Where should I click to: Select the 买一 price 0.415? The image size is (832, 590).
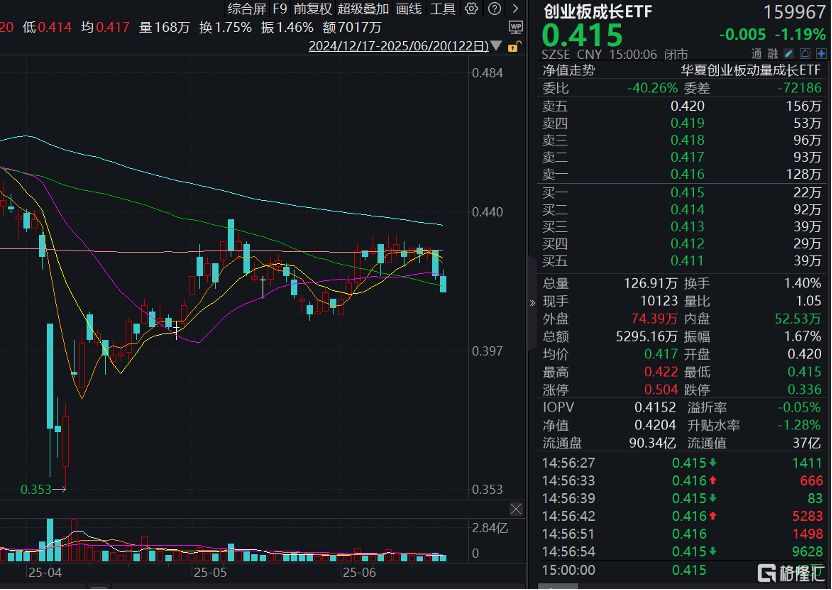tap(687, 192)
